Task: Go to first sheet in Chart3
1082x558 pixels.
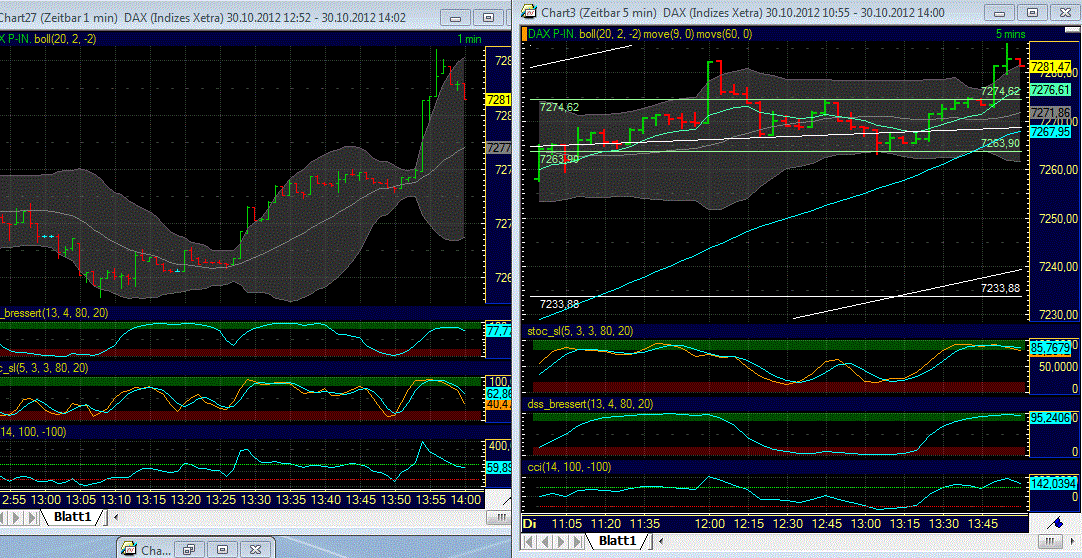Action: pyautogui.click(x=529, y=540)
